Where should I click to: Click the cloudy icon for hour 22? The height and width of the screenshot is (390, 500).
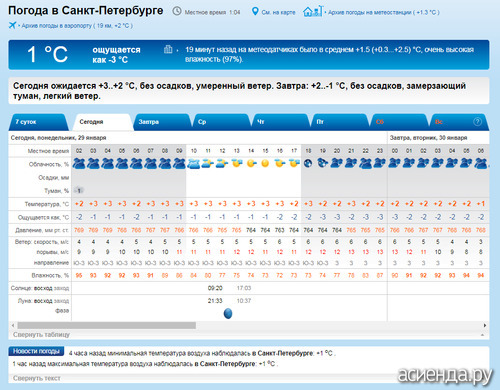coord(366,163)
